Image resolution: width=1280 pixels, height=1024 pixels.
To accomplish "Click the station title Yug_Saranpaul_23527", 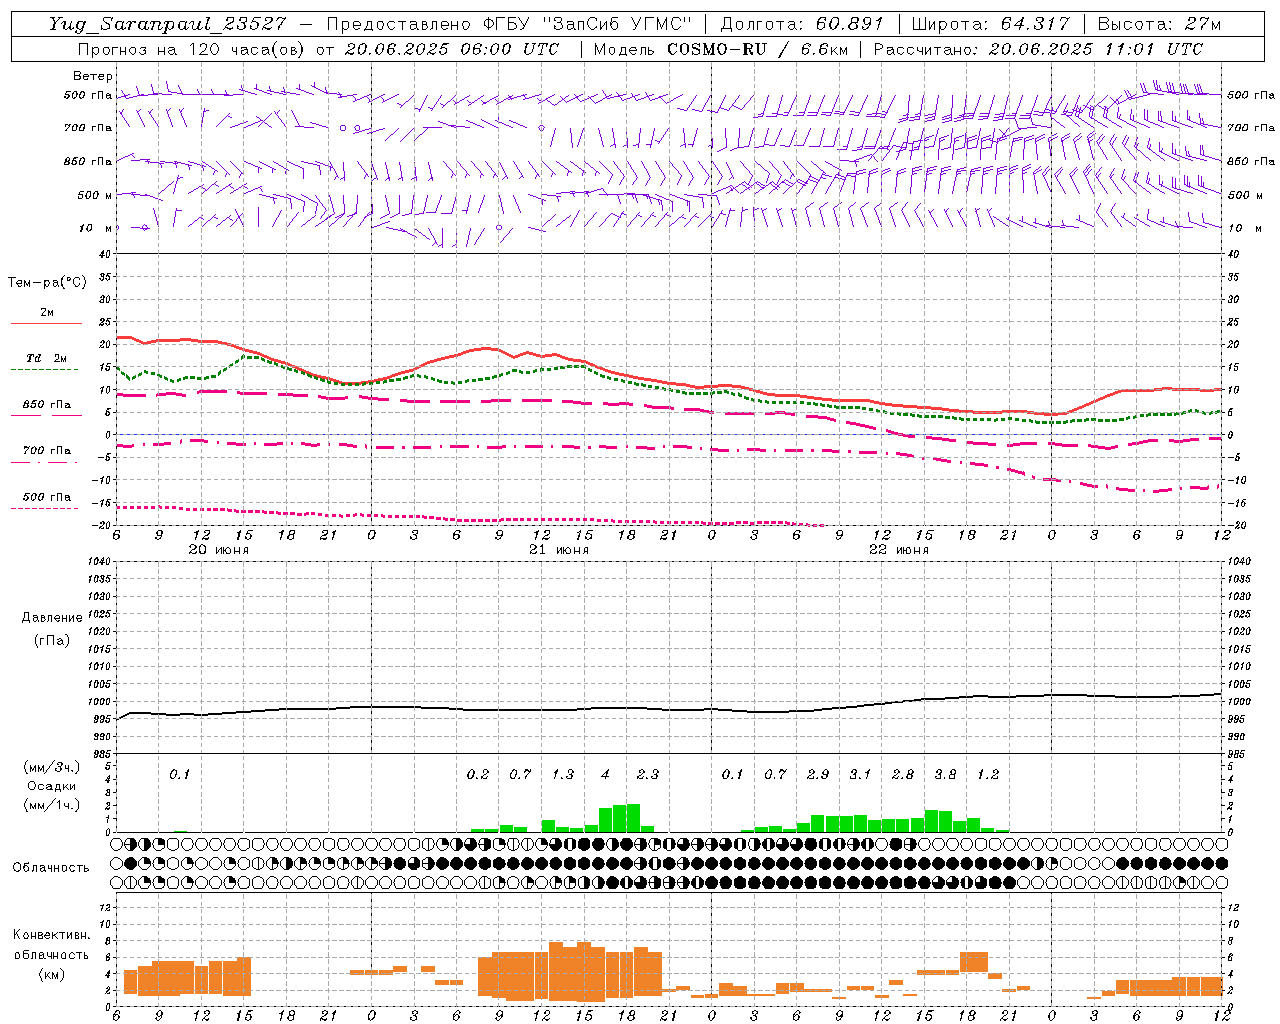I will pos(167,24).
